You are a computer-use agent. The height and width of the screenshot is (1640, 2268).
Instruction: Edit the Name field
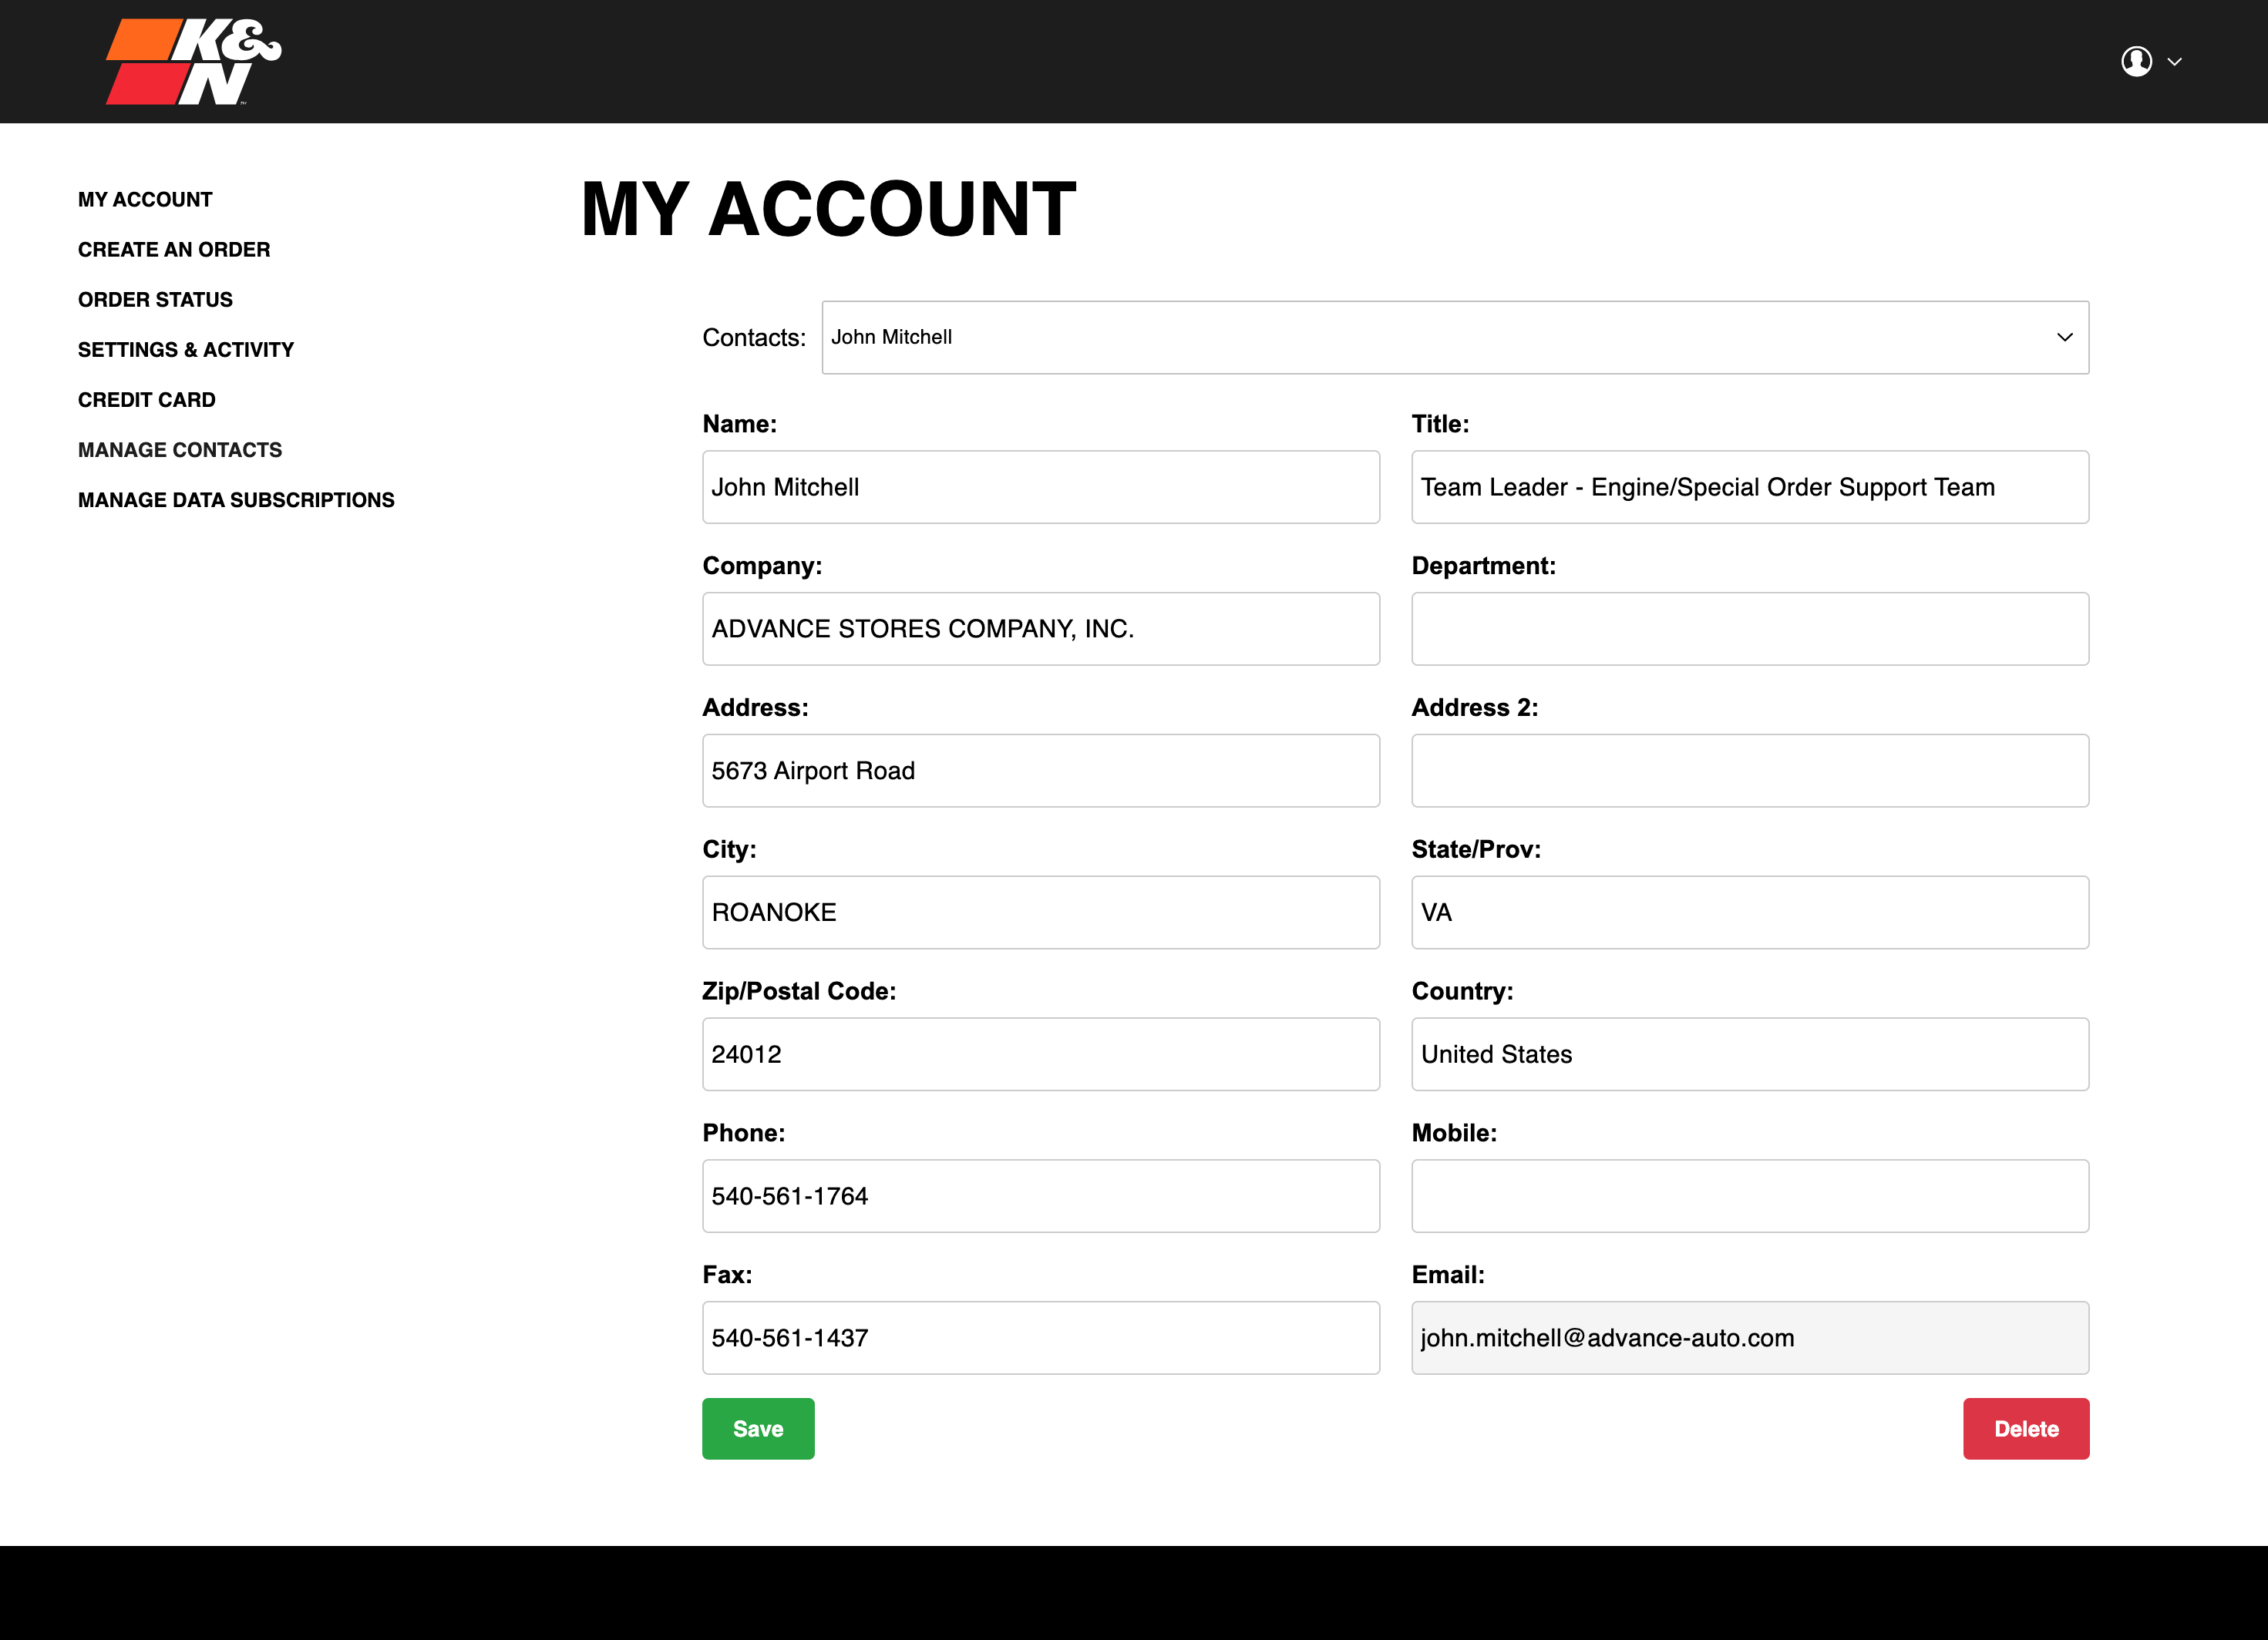[x=1041, y=487]
